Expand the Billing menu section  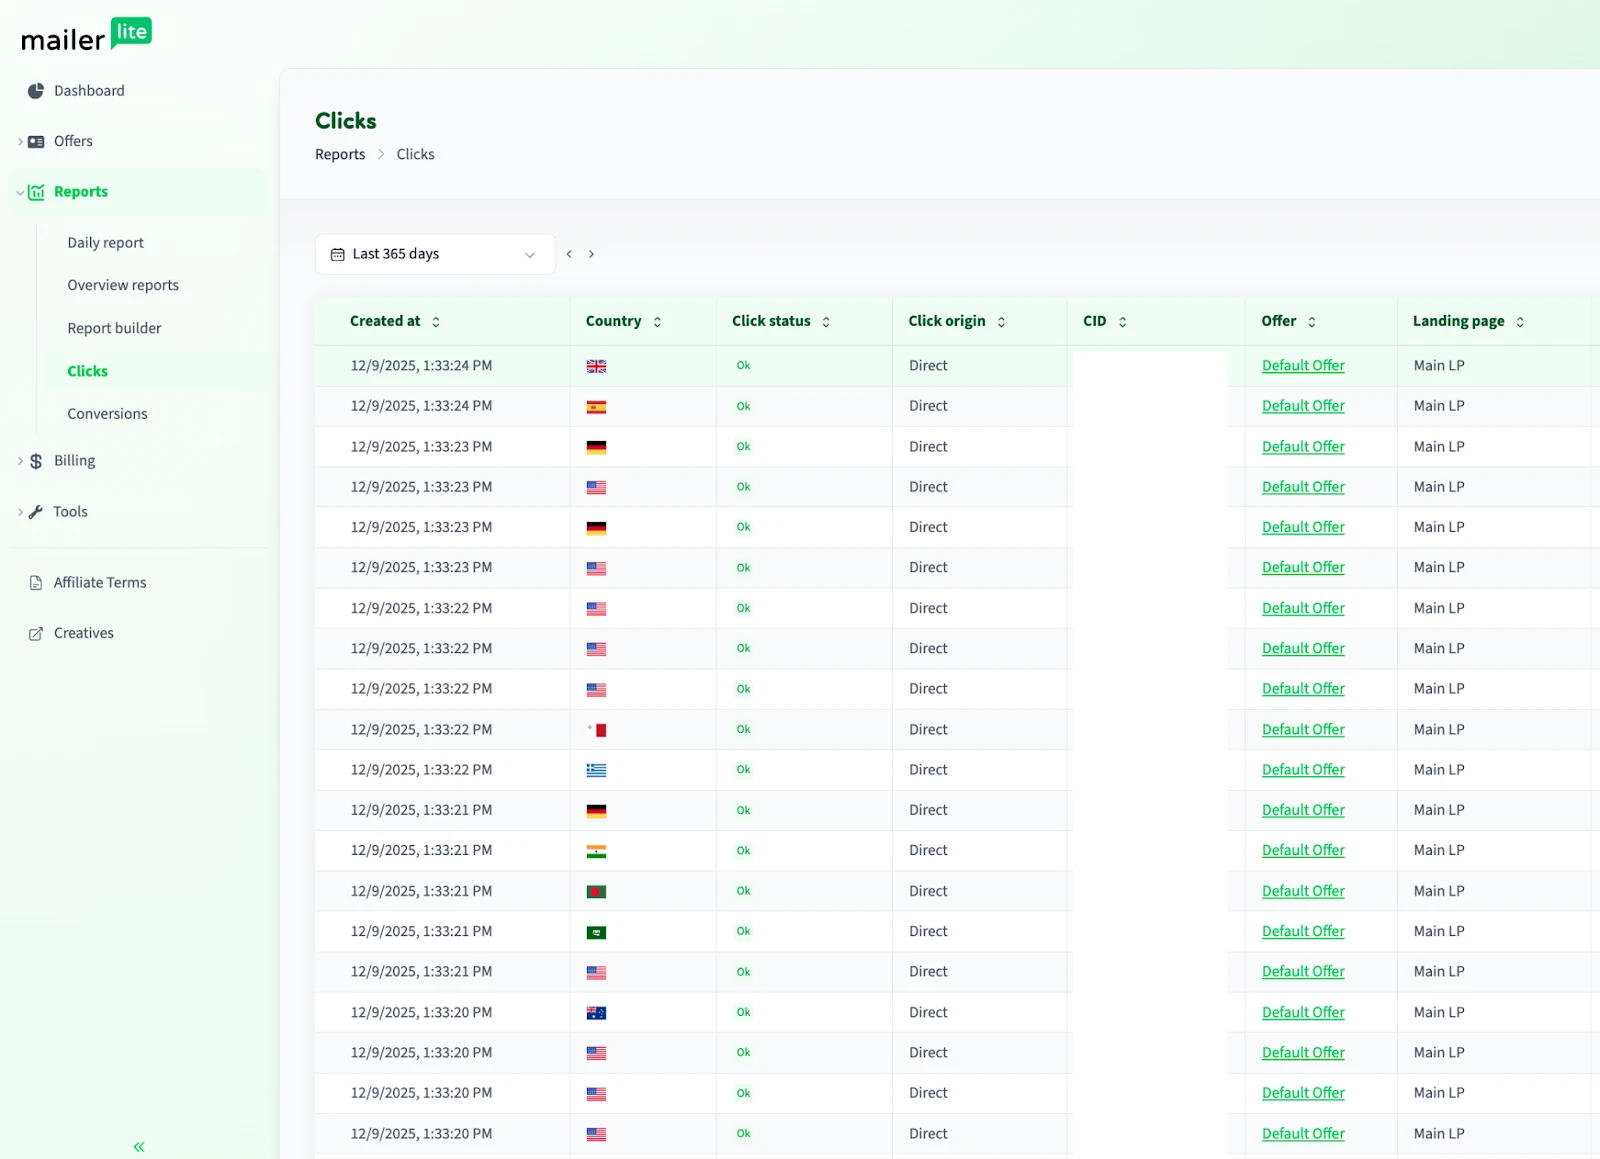coord(20,461)
